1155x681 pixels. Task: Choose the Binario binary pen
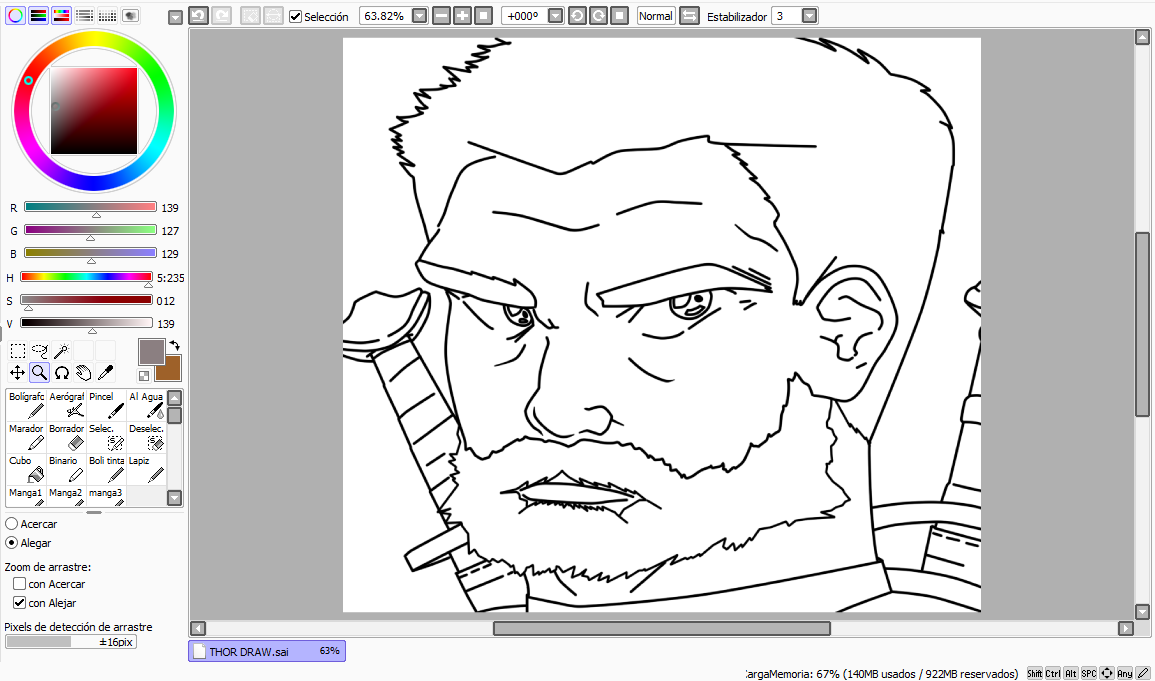click(x=66, y=470)
